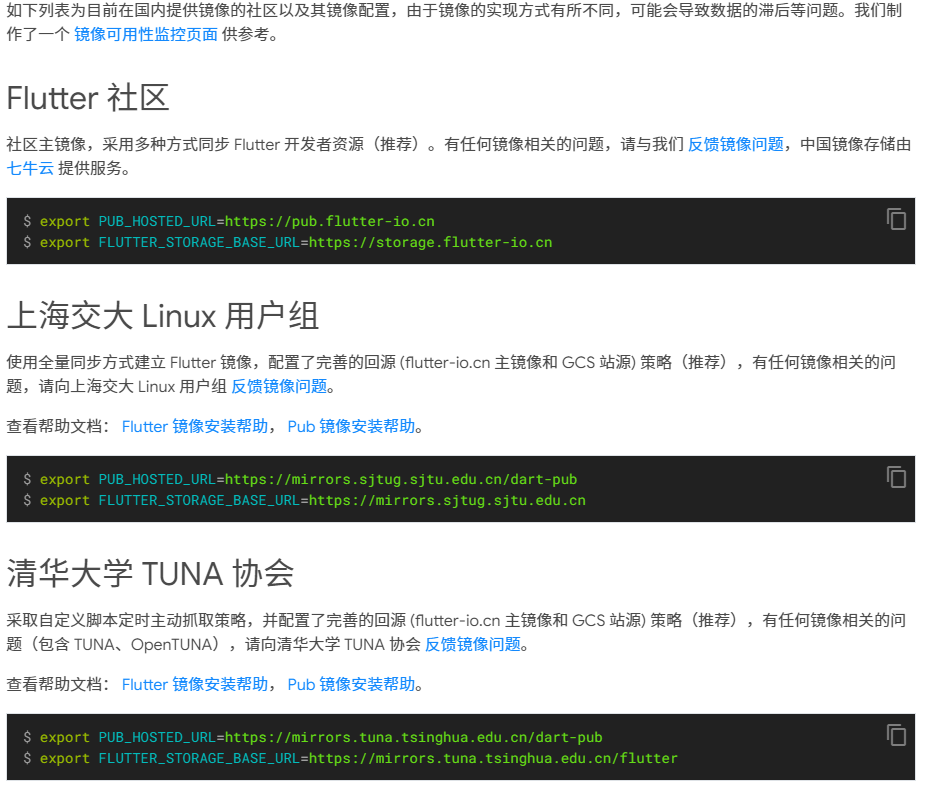Image resolution: width=940 pixels, height=799 pixels.
Task: Open Pub 镜像安装帮助 under 上海交大 section
Action: pos(351,426)
